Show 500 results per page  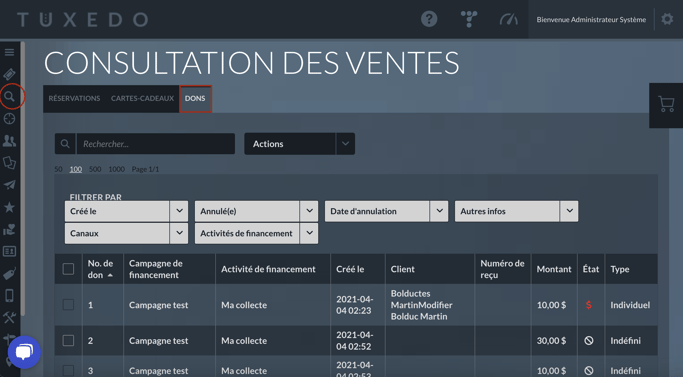point(95,169)
